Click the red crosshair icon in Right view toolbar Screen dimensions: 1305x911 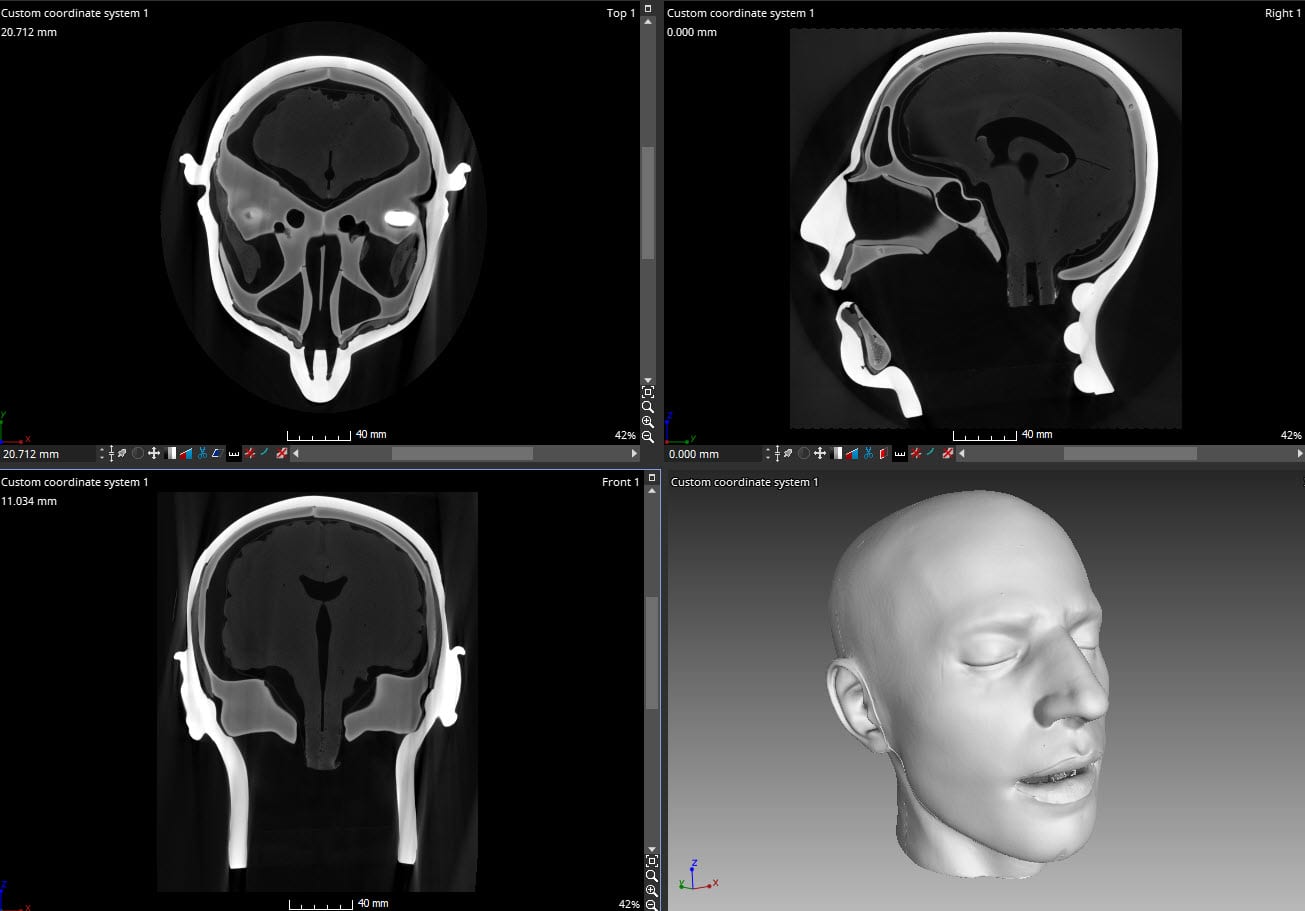coord(915,453)
